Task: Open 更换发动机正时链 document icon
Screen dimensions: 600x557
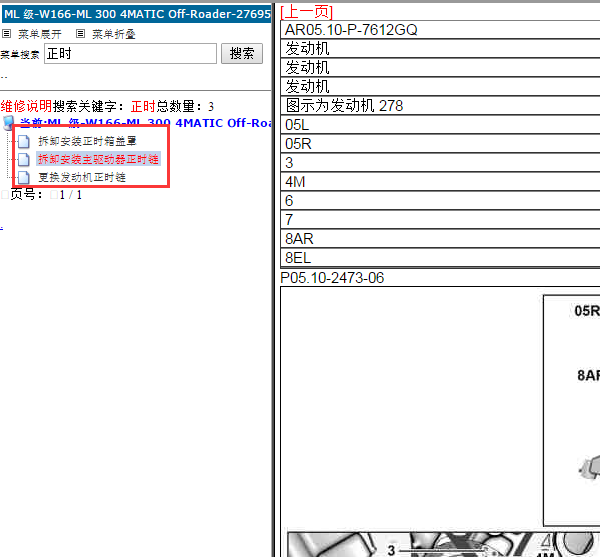Action: [24, 177]
